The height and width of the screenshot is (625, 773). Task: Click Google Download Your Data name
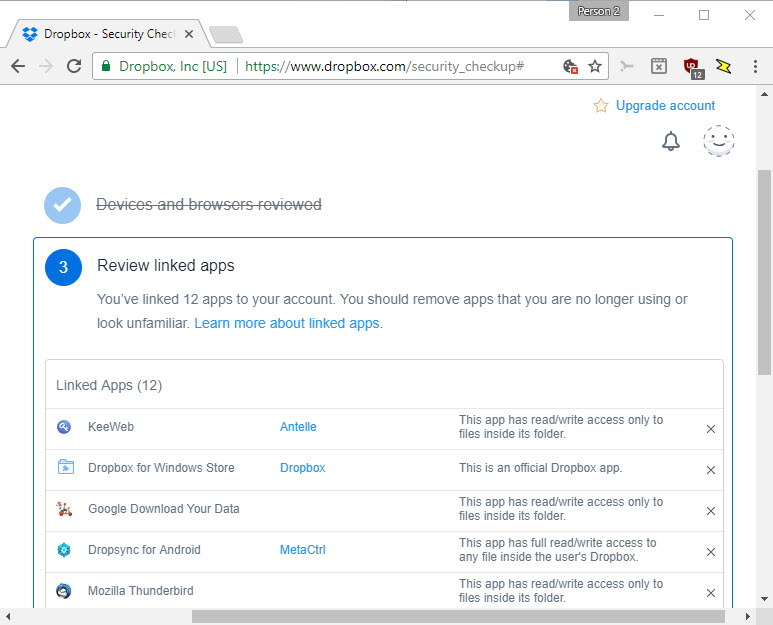(164, 509)
